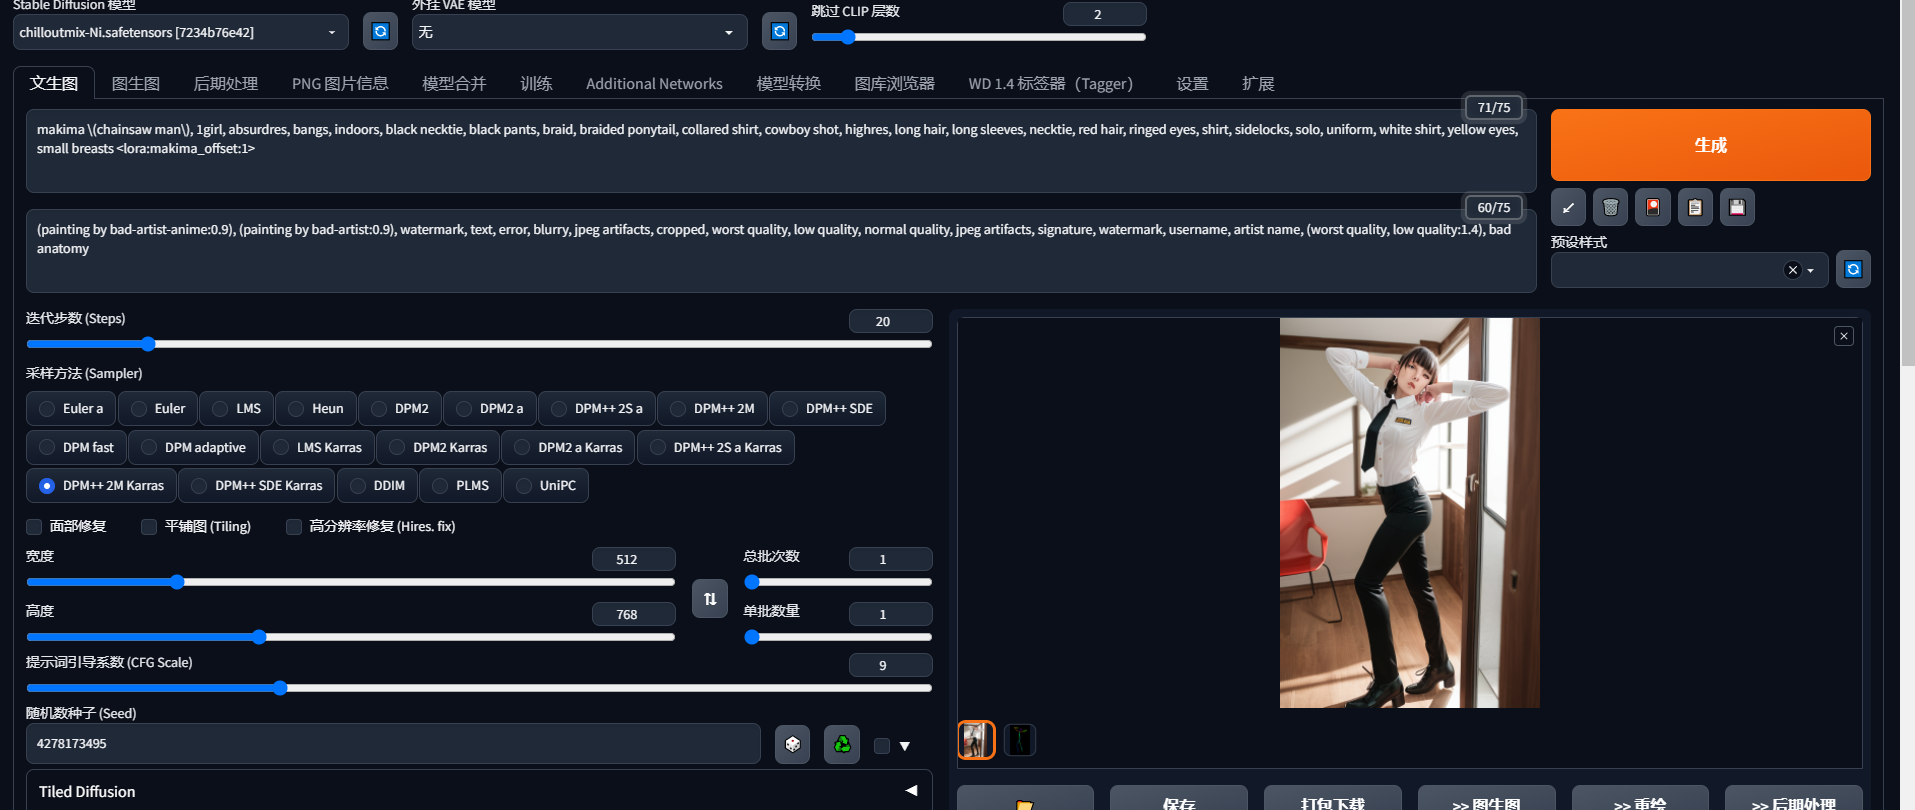Open the 模型转换 model conversion tab
The width and height of the screenshot is (1915, 810).
(788, 84)
